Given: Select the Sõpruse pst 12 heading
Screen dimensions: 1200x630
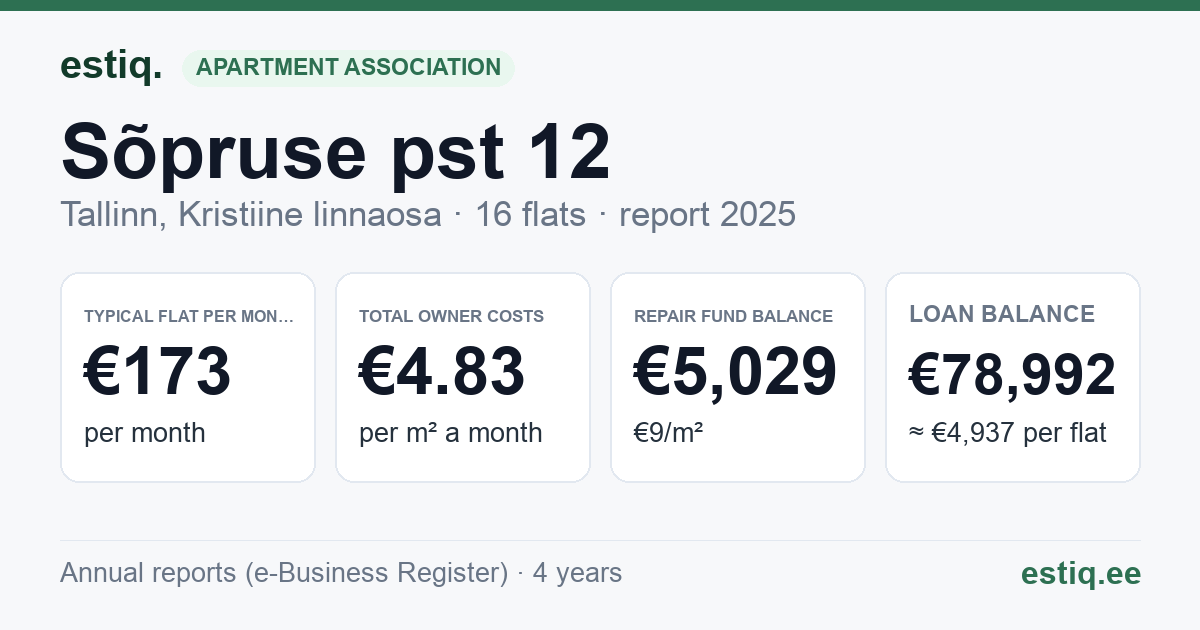Looking at the screenshot, I should (x=336, y=152).
